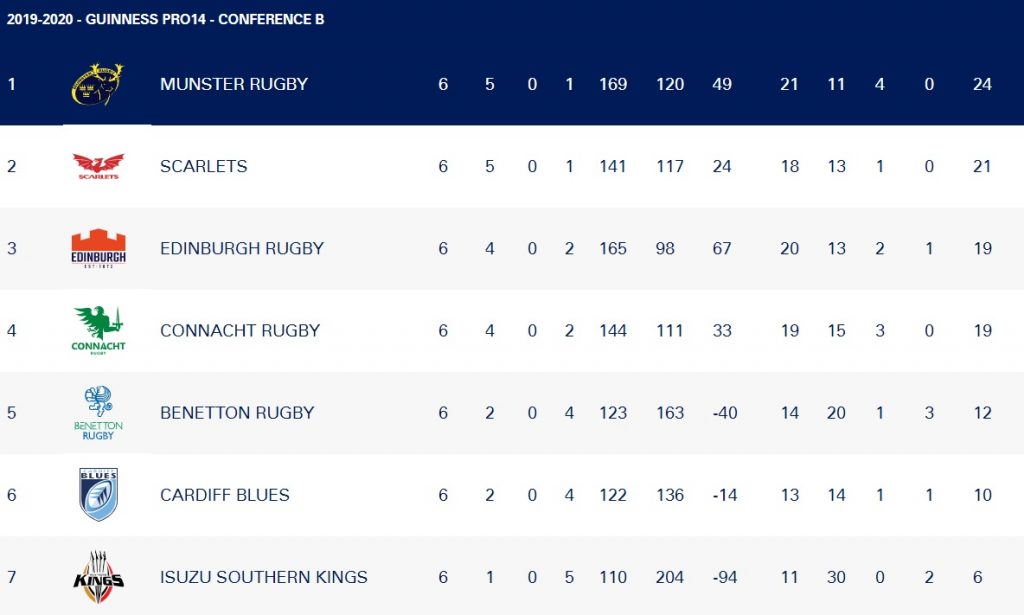
Task: Click the Scarlets team logo
Action: pos(98,166)
